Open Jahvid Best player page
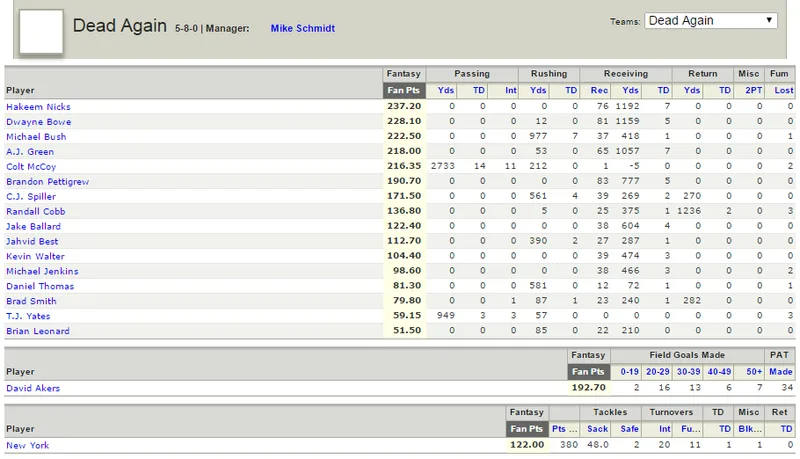Image resolution: width=800 pixels, height=459 pixels. (32, 241)
